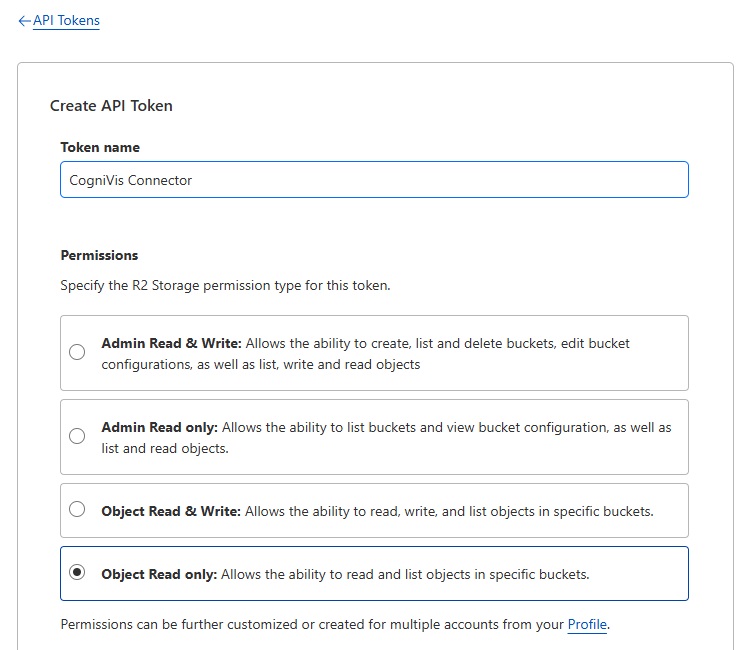Enable the Object Read & Write radio button

click(77, 509)
